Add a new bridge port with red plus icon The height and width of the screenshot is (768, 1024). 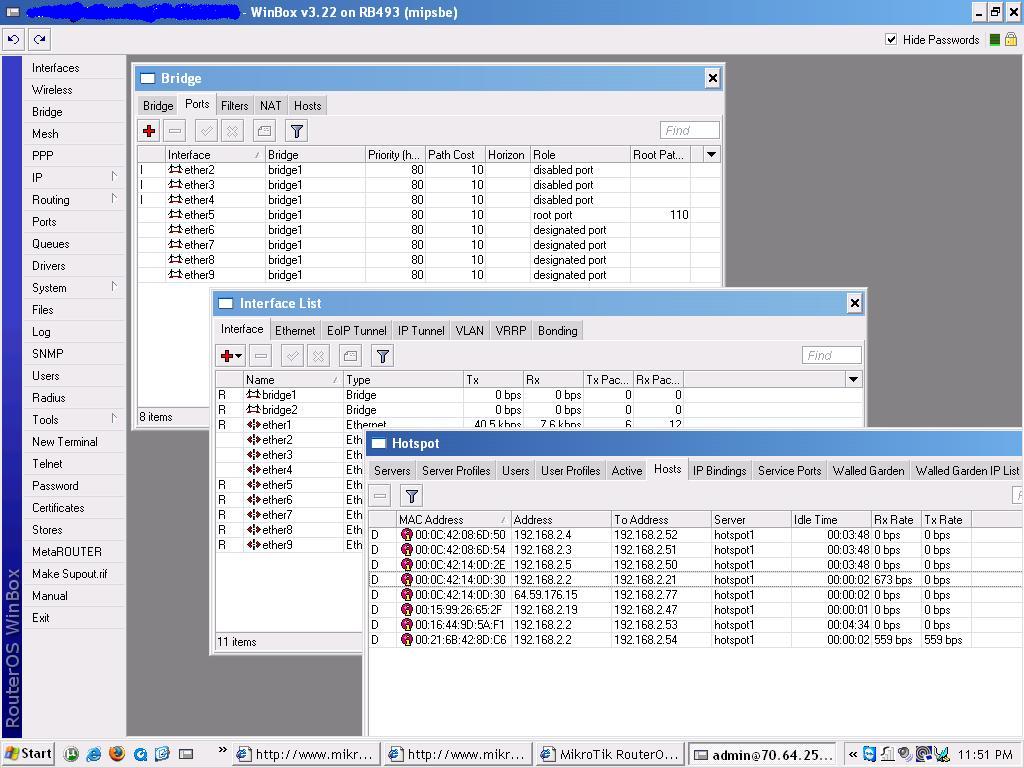(148, 130)
